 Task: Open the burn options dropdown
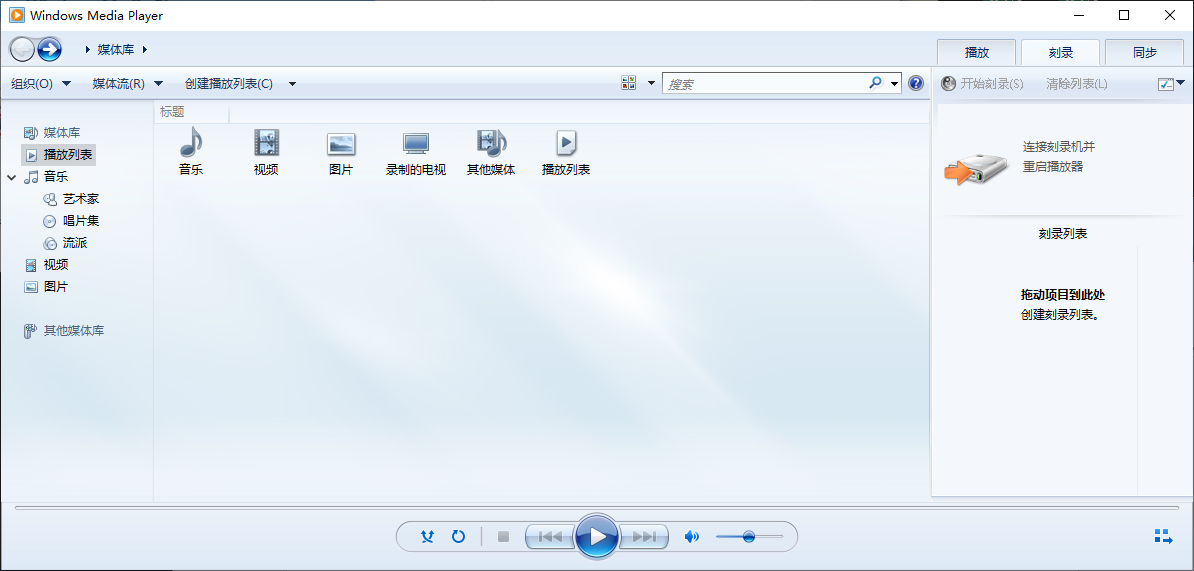(x=1171, y=83)
